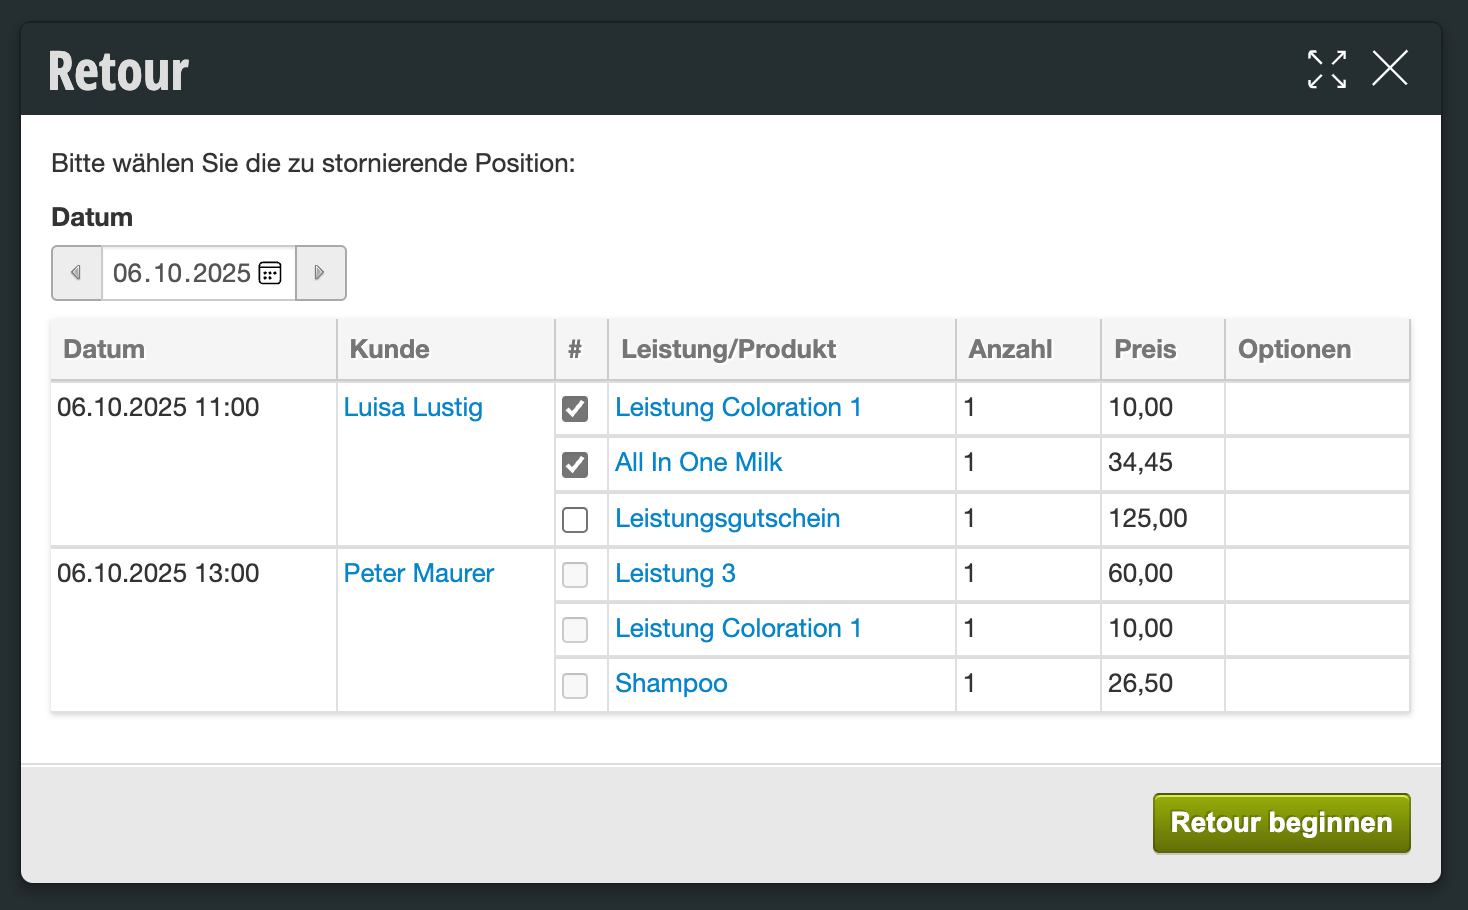The image size is (1468, 910).
Task: Expand the Retour dialog to fullscreen
Action: (x=1326, y=69)
